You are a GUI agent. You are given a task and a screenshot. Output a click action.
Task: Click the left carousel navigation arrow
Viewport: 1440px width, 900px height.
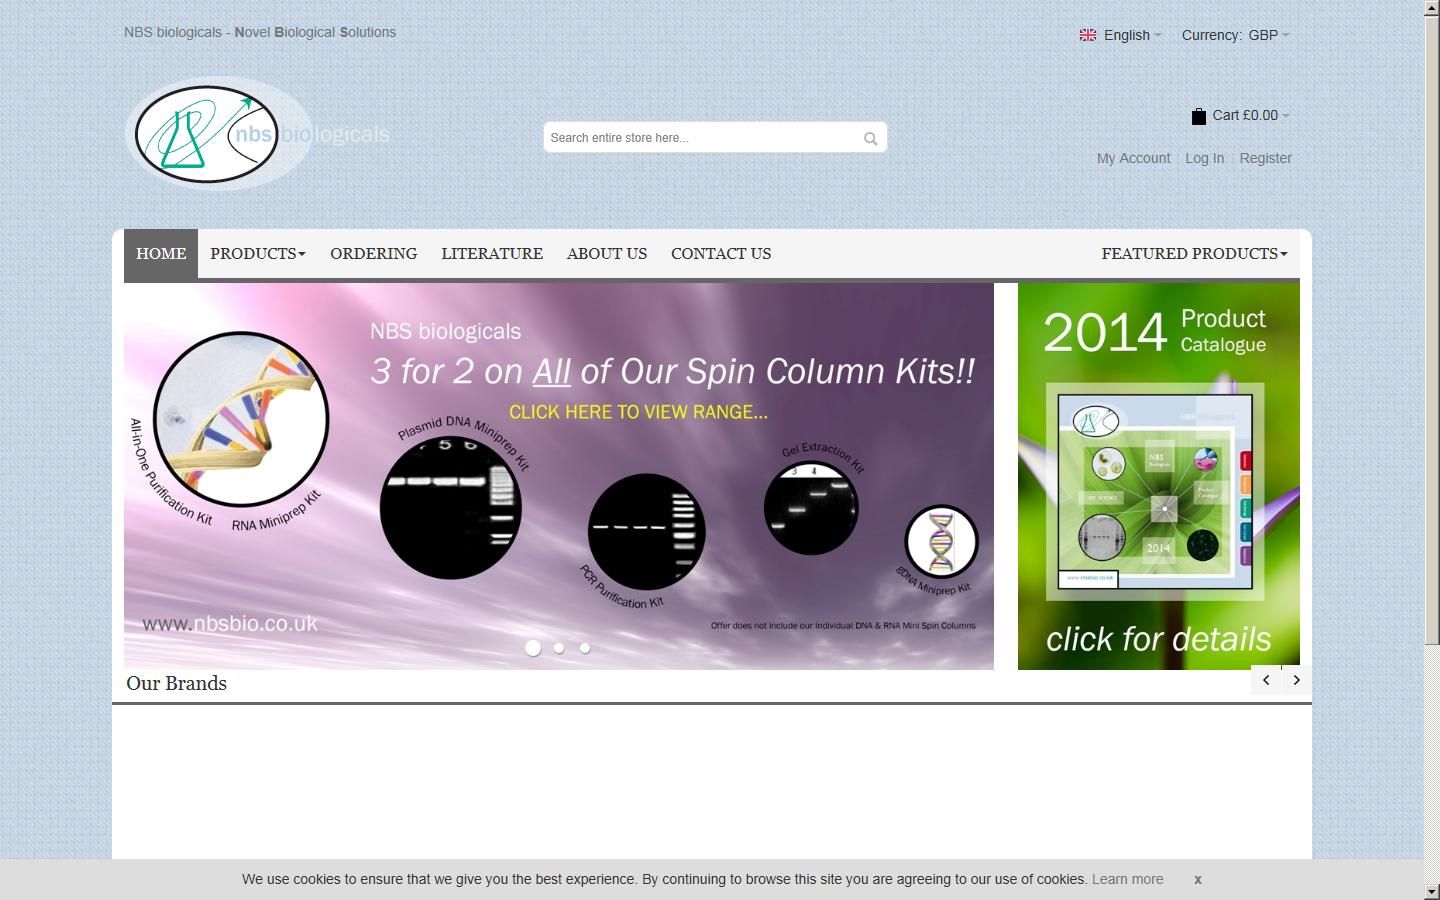point(1265,680)
